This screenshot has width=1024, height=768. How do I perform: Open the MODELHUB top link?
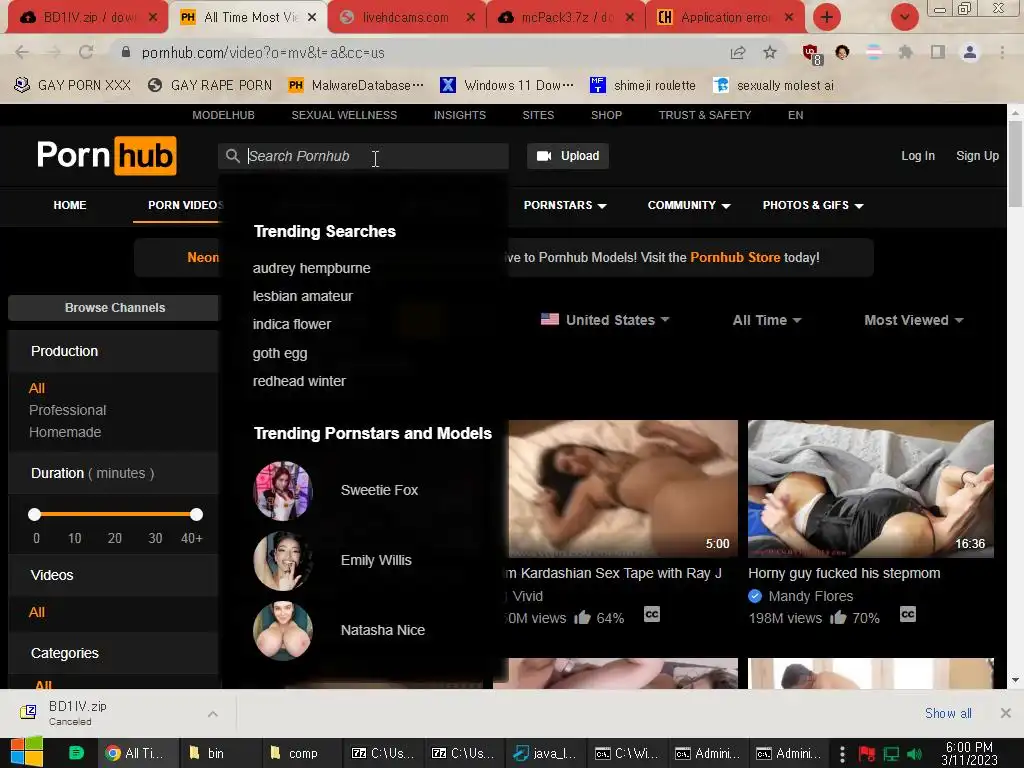tap(223, 115)
